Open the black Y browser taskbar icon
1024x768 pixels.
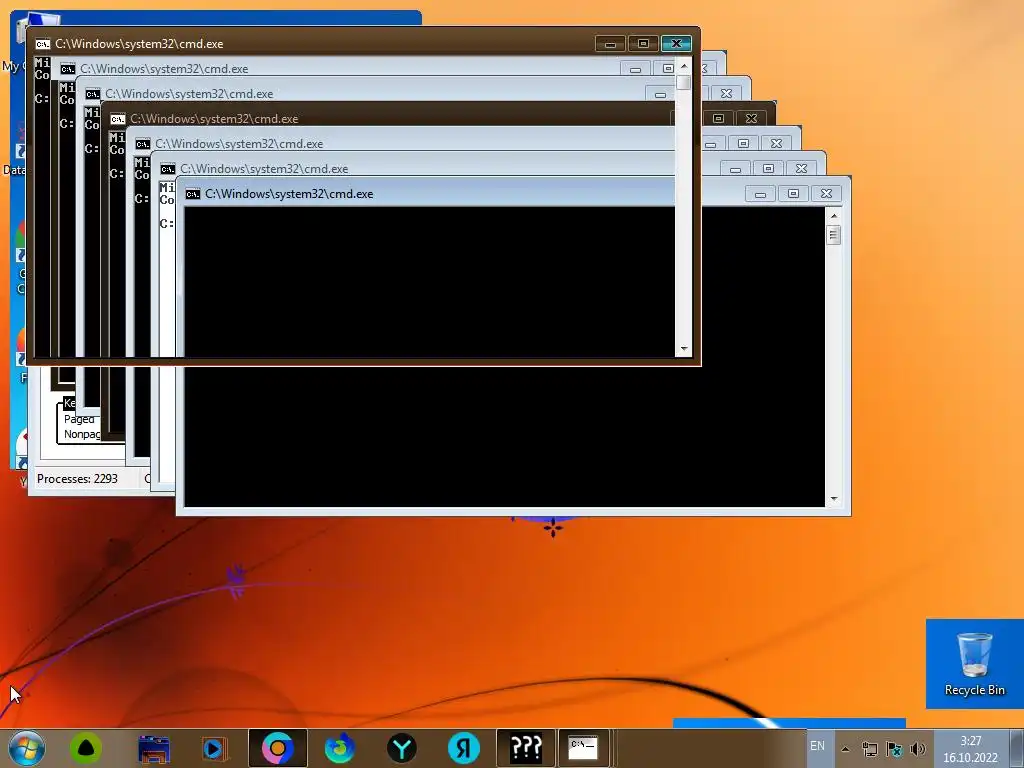pos(402,748)
